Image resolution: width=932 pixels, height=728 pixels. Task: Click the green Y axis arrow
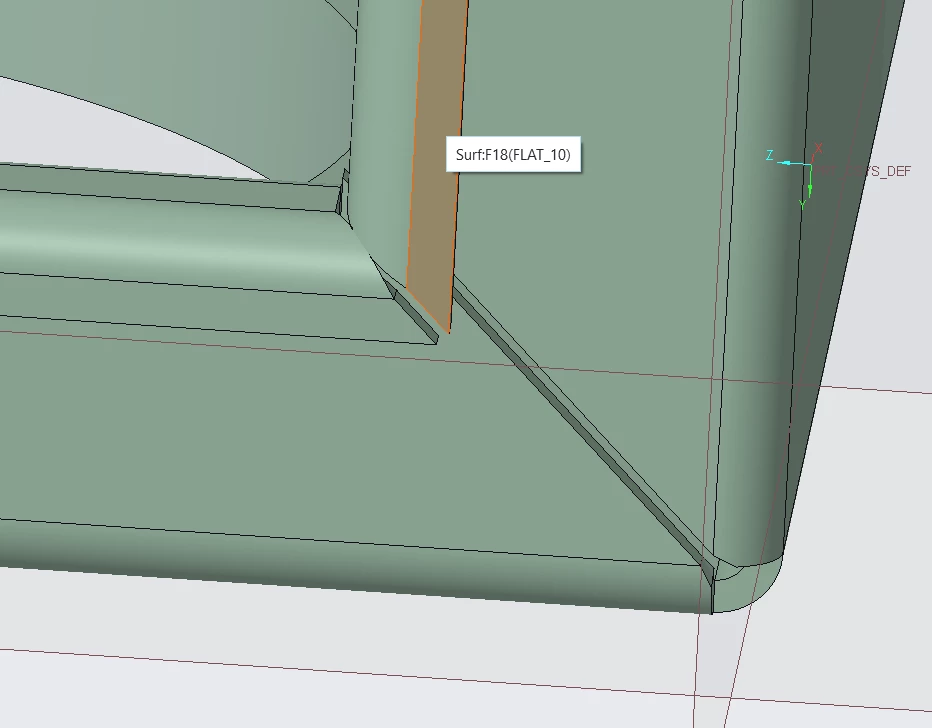(810, 188)
